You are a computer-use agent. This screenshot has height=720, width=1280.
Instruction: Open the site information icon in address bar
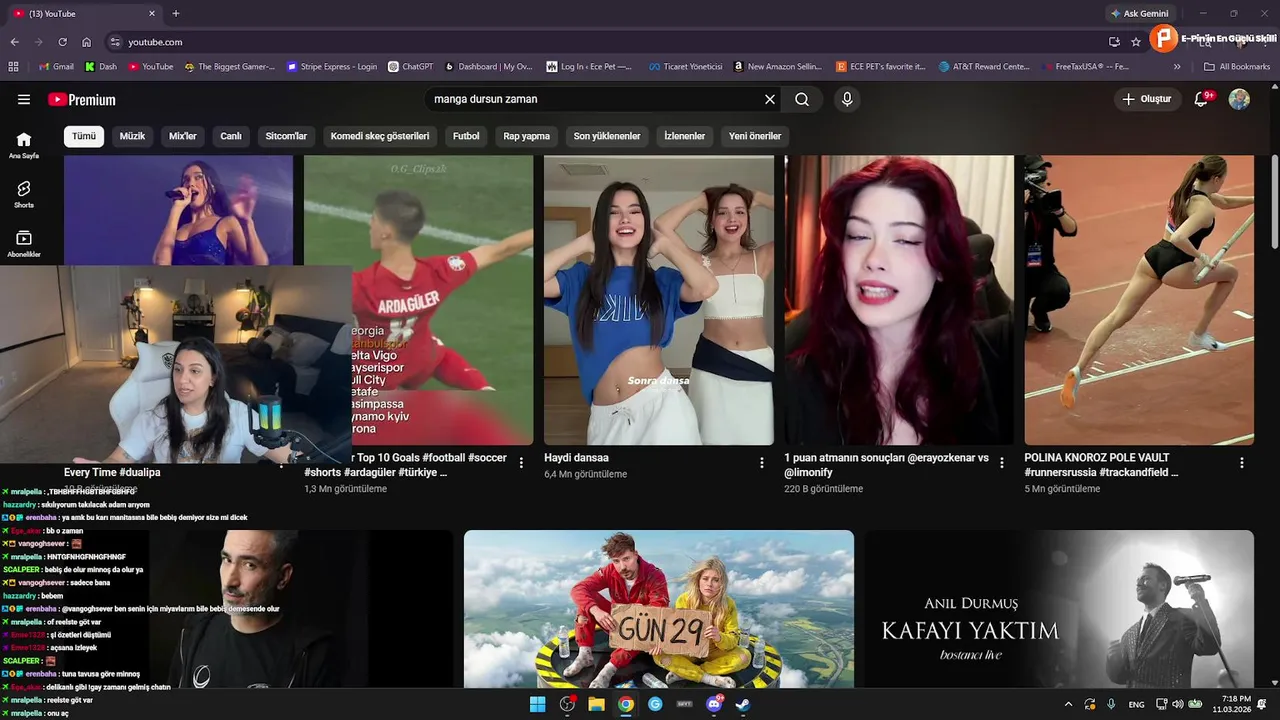tap(115, 42)
